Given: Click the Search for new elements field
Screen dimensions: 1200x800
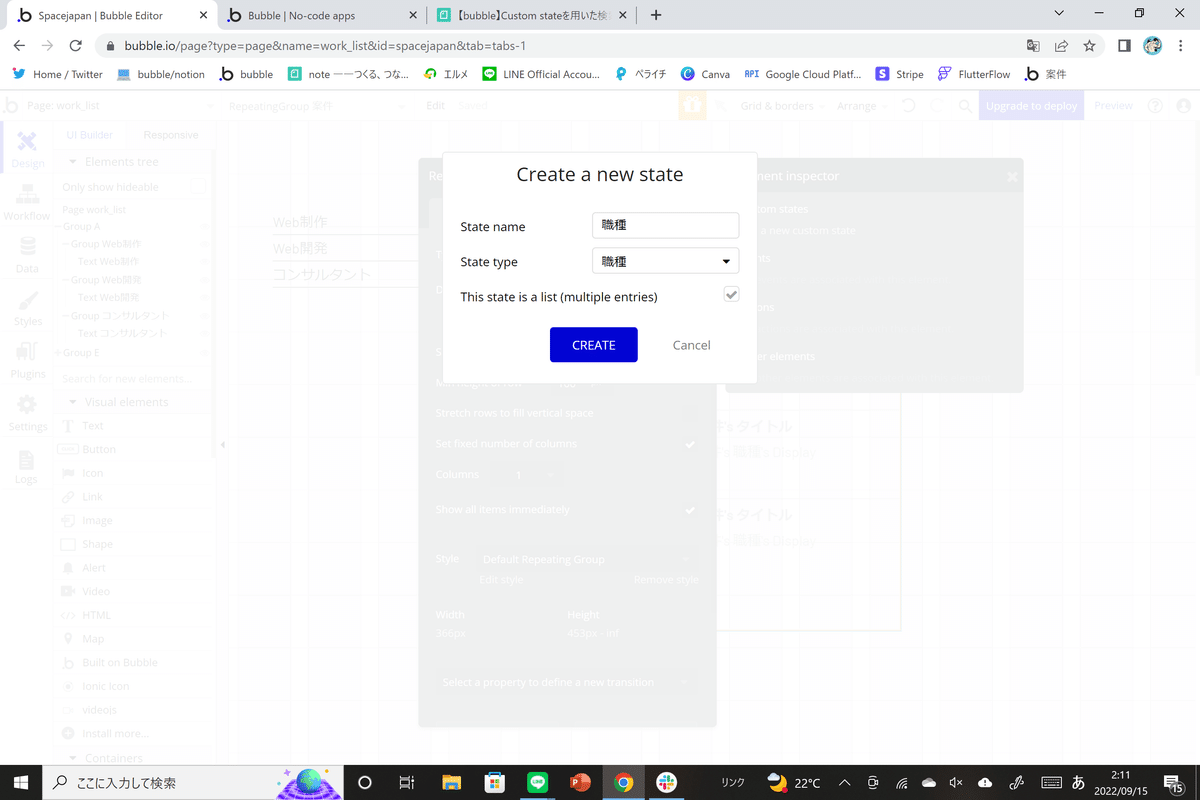Looking at the screenshot, I should [x=130, y=379].
